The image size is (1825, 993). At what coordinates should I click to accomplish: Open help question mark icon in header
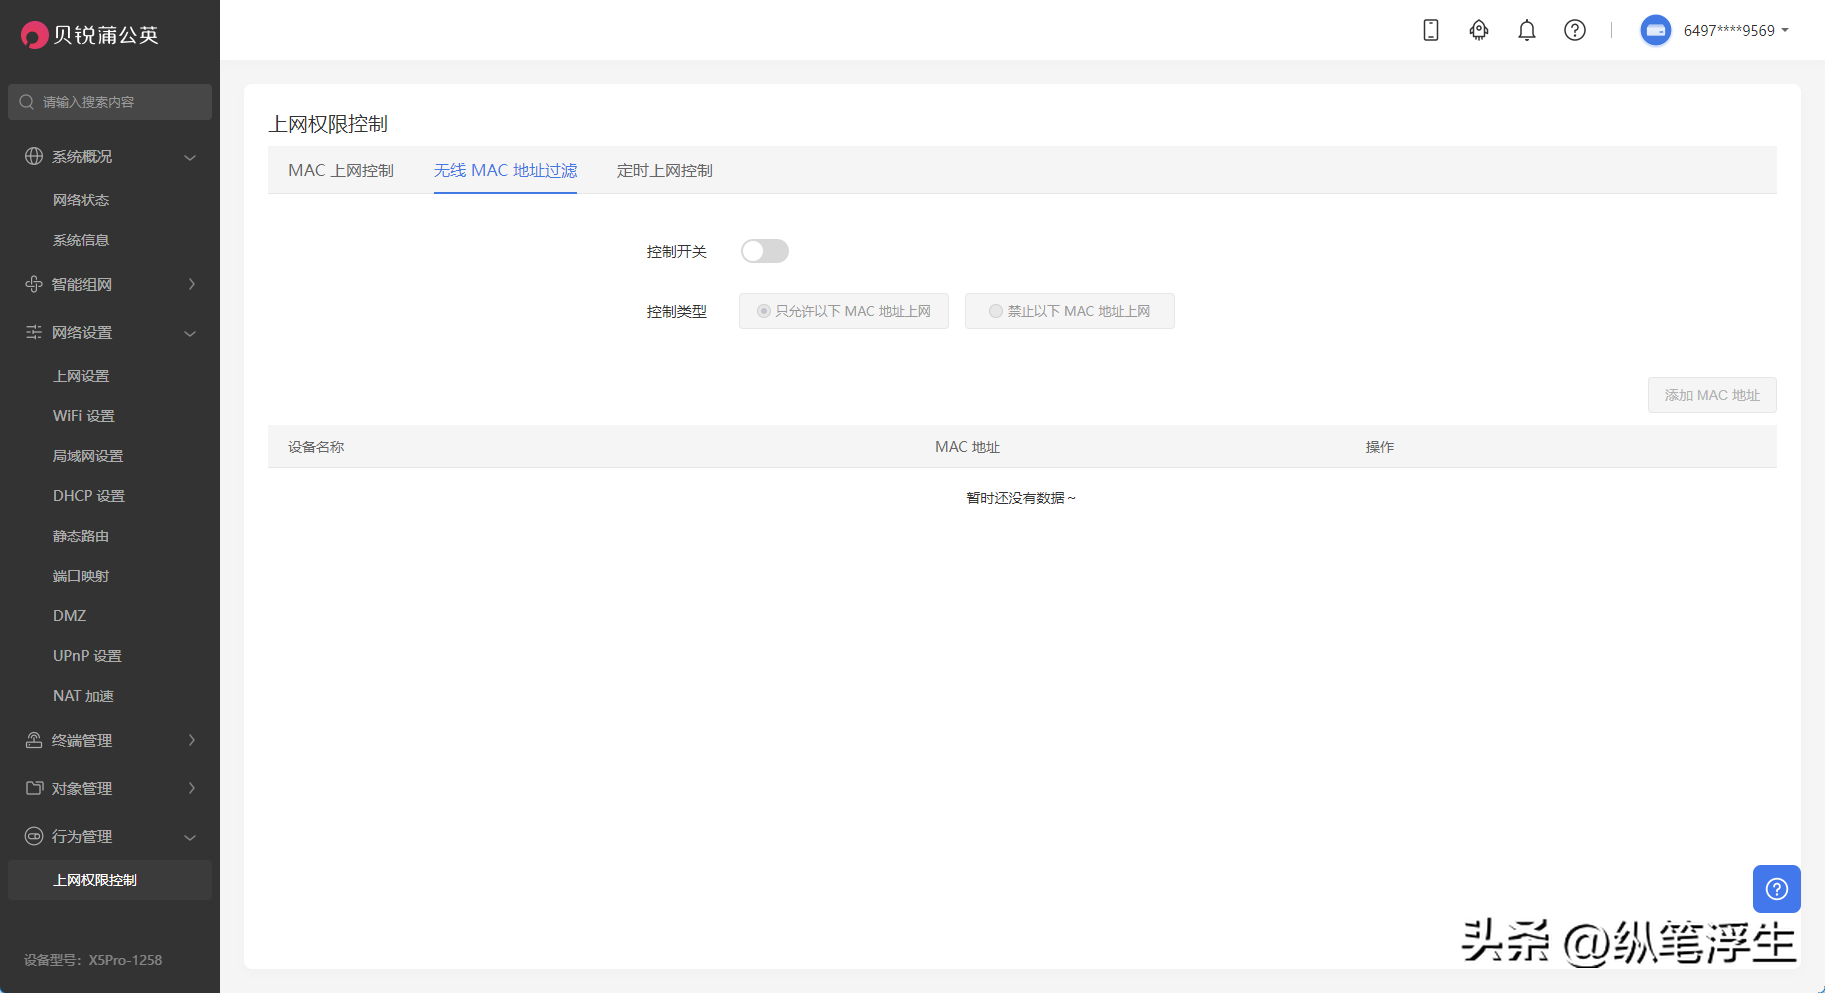[1575, 30]
